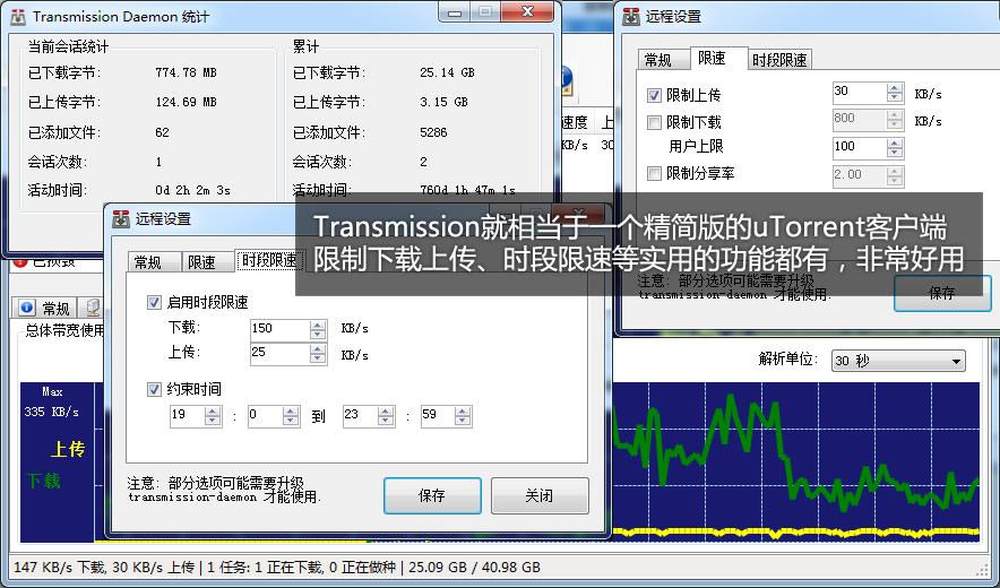Increase start hour 19 with up arrow

pyautogui.click(x=212, y=412)
